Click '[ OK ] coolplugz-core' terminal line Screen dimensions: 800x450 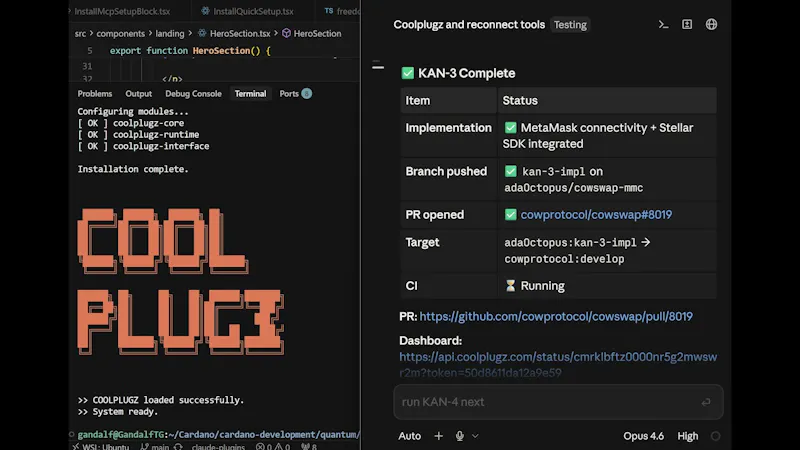[131, 123]
